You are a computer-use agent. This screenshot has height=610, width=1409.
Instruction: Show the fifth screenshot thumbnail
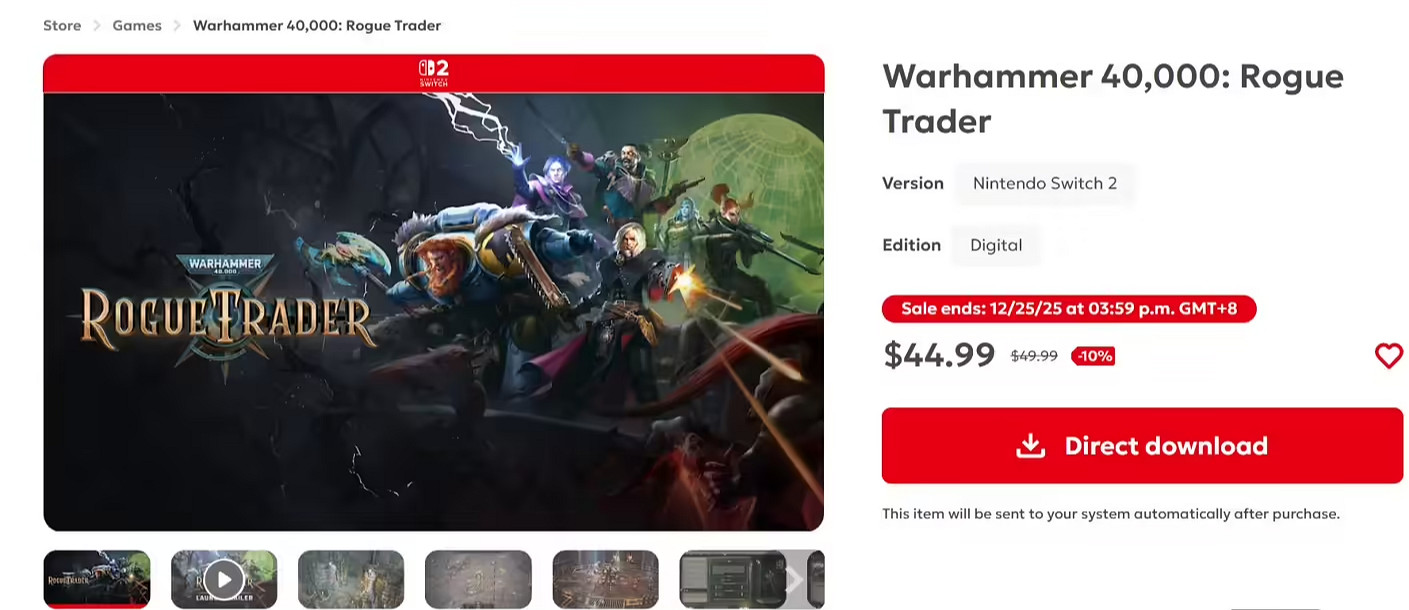click(x=606, y=579)
